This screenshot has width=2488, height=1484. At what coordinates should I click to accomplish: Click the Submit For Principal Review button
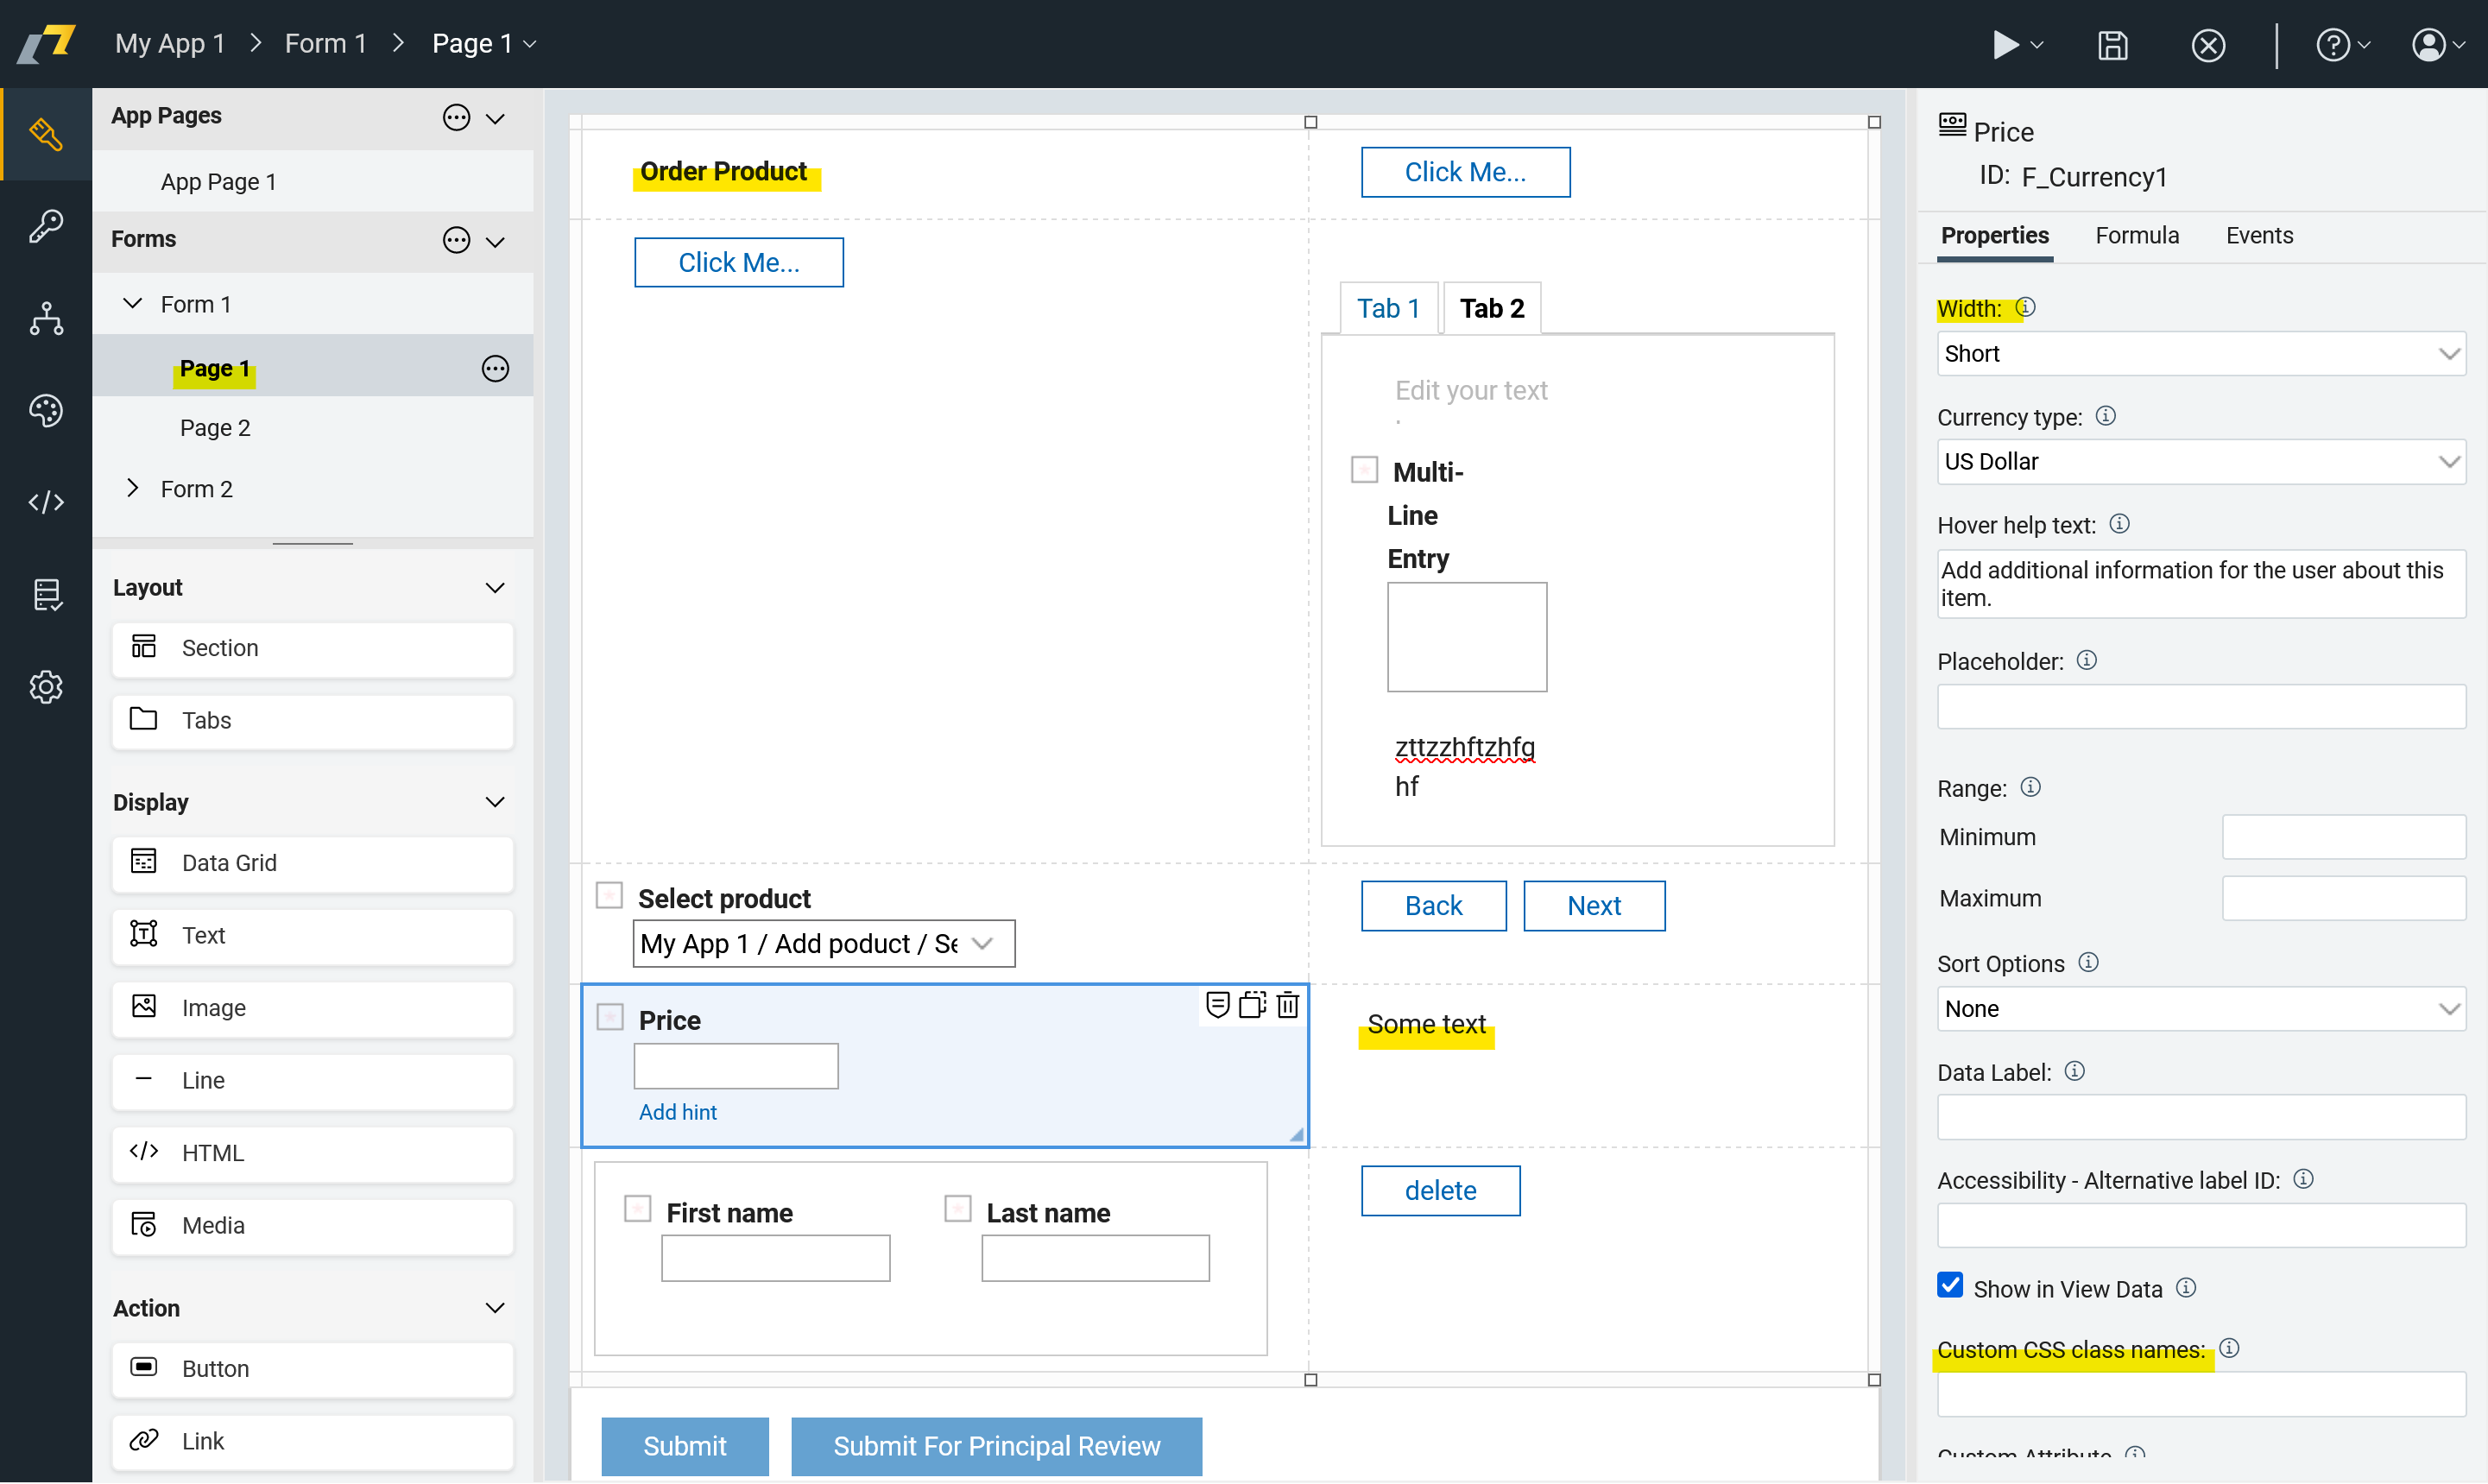[x=996, y=1446]
